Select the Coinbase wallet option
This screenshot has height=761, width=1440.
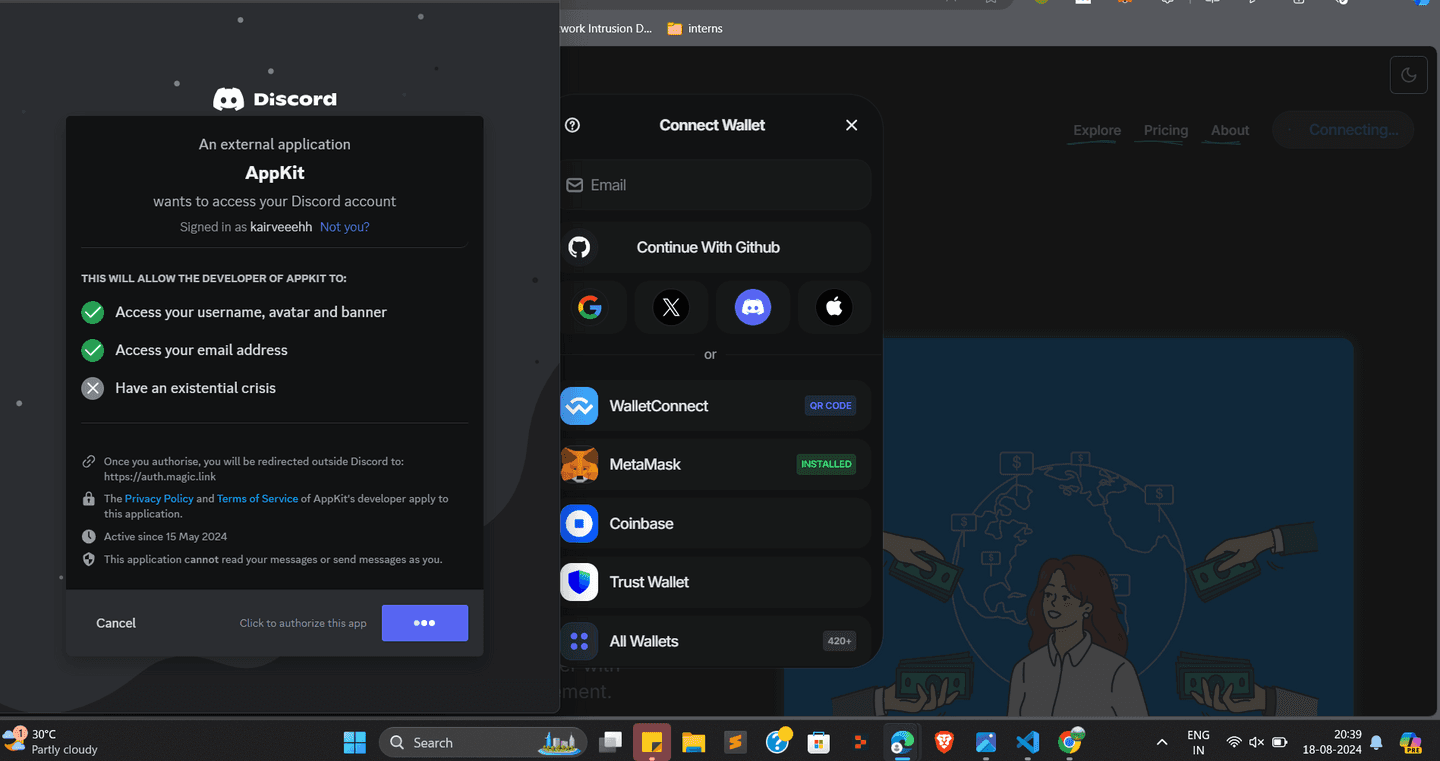coord(715,523)
